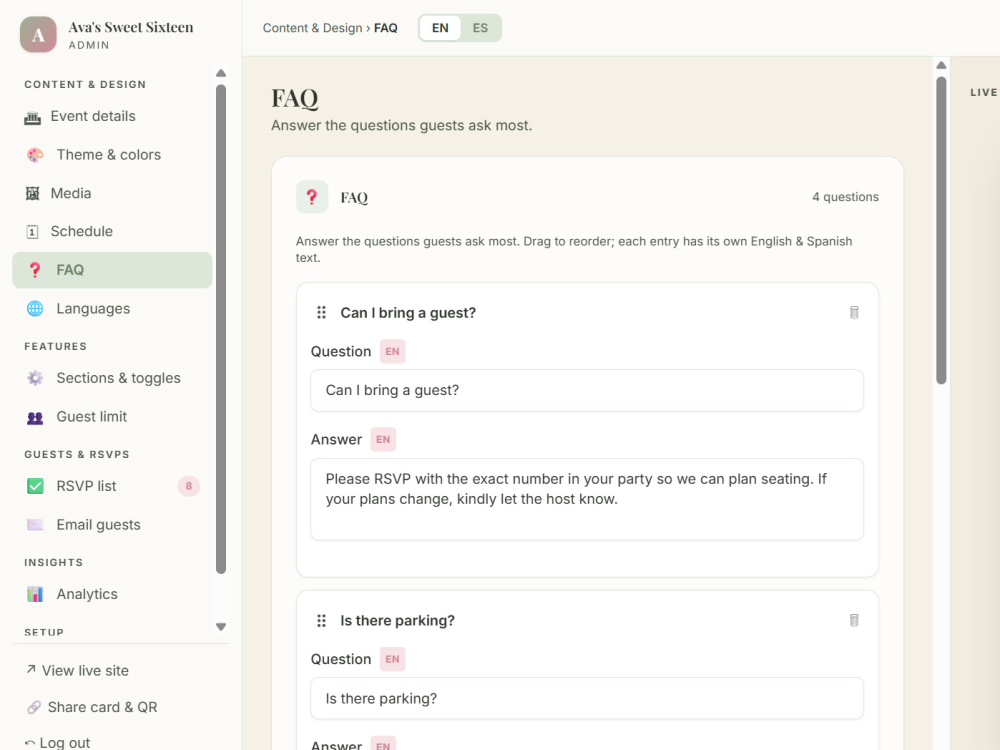Image resolution: width=1000 pixels, height=750 pixels.
Task: Edit the 'Is there parking?' question field
Action: click(587, 698)
